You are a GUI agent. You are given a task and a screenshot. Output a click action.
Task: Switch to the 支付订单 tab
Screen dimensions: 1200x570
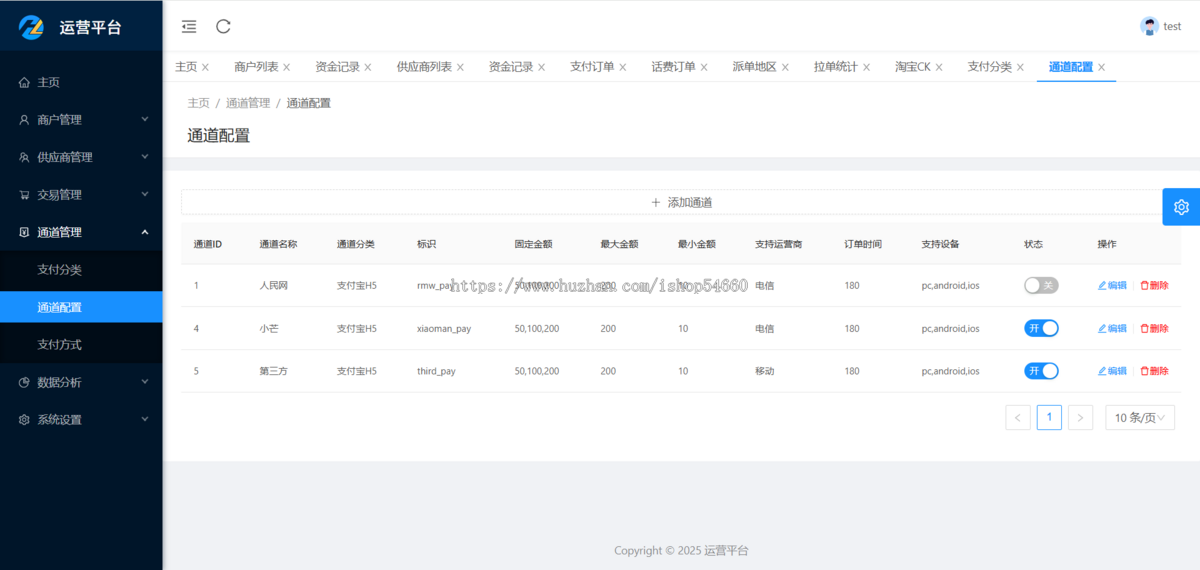tap(592, 67)
